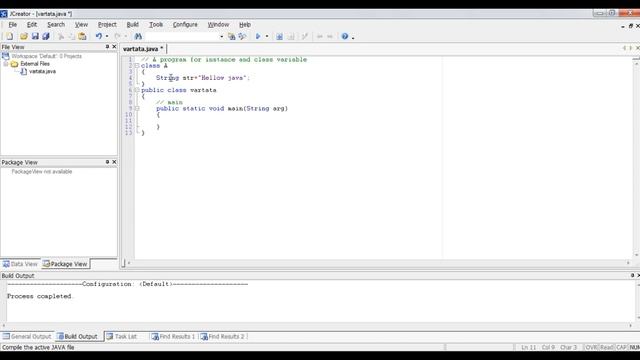Open the Undo history dropdown arrow
Viewport: 640px width, 360px height.
pos(107,36)
